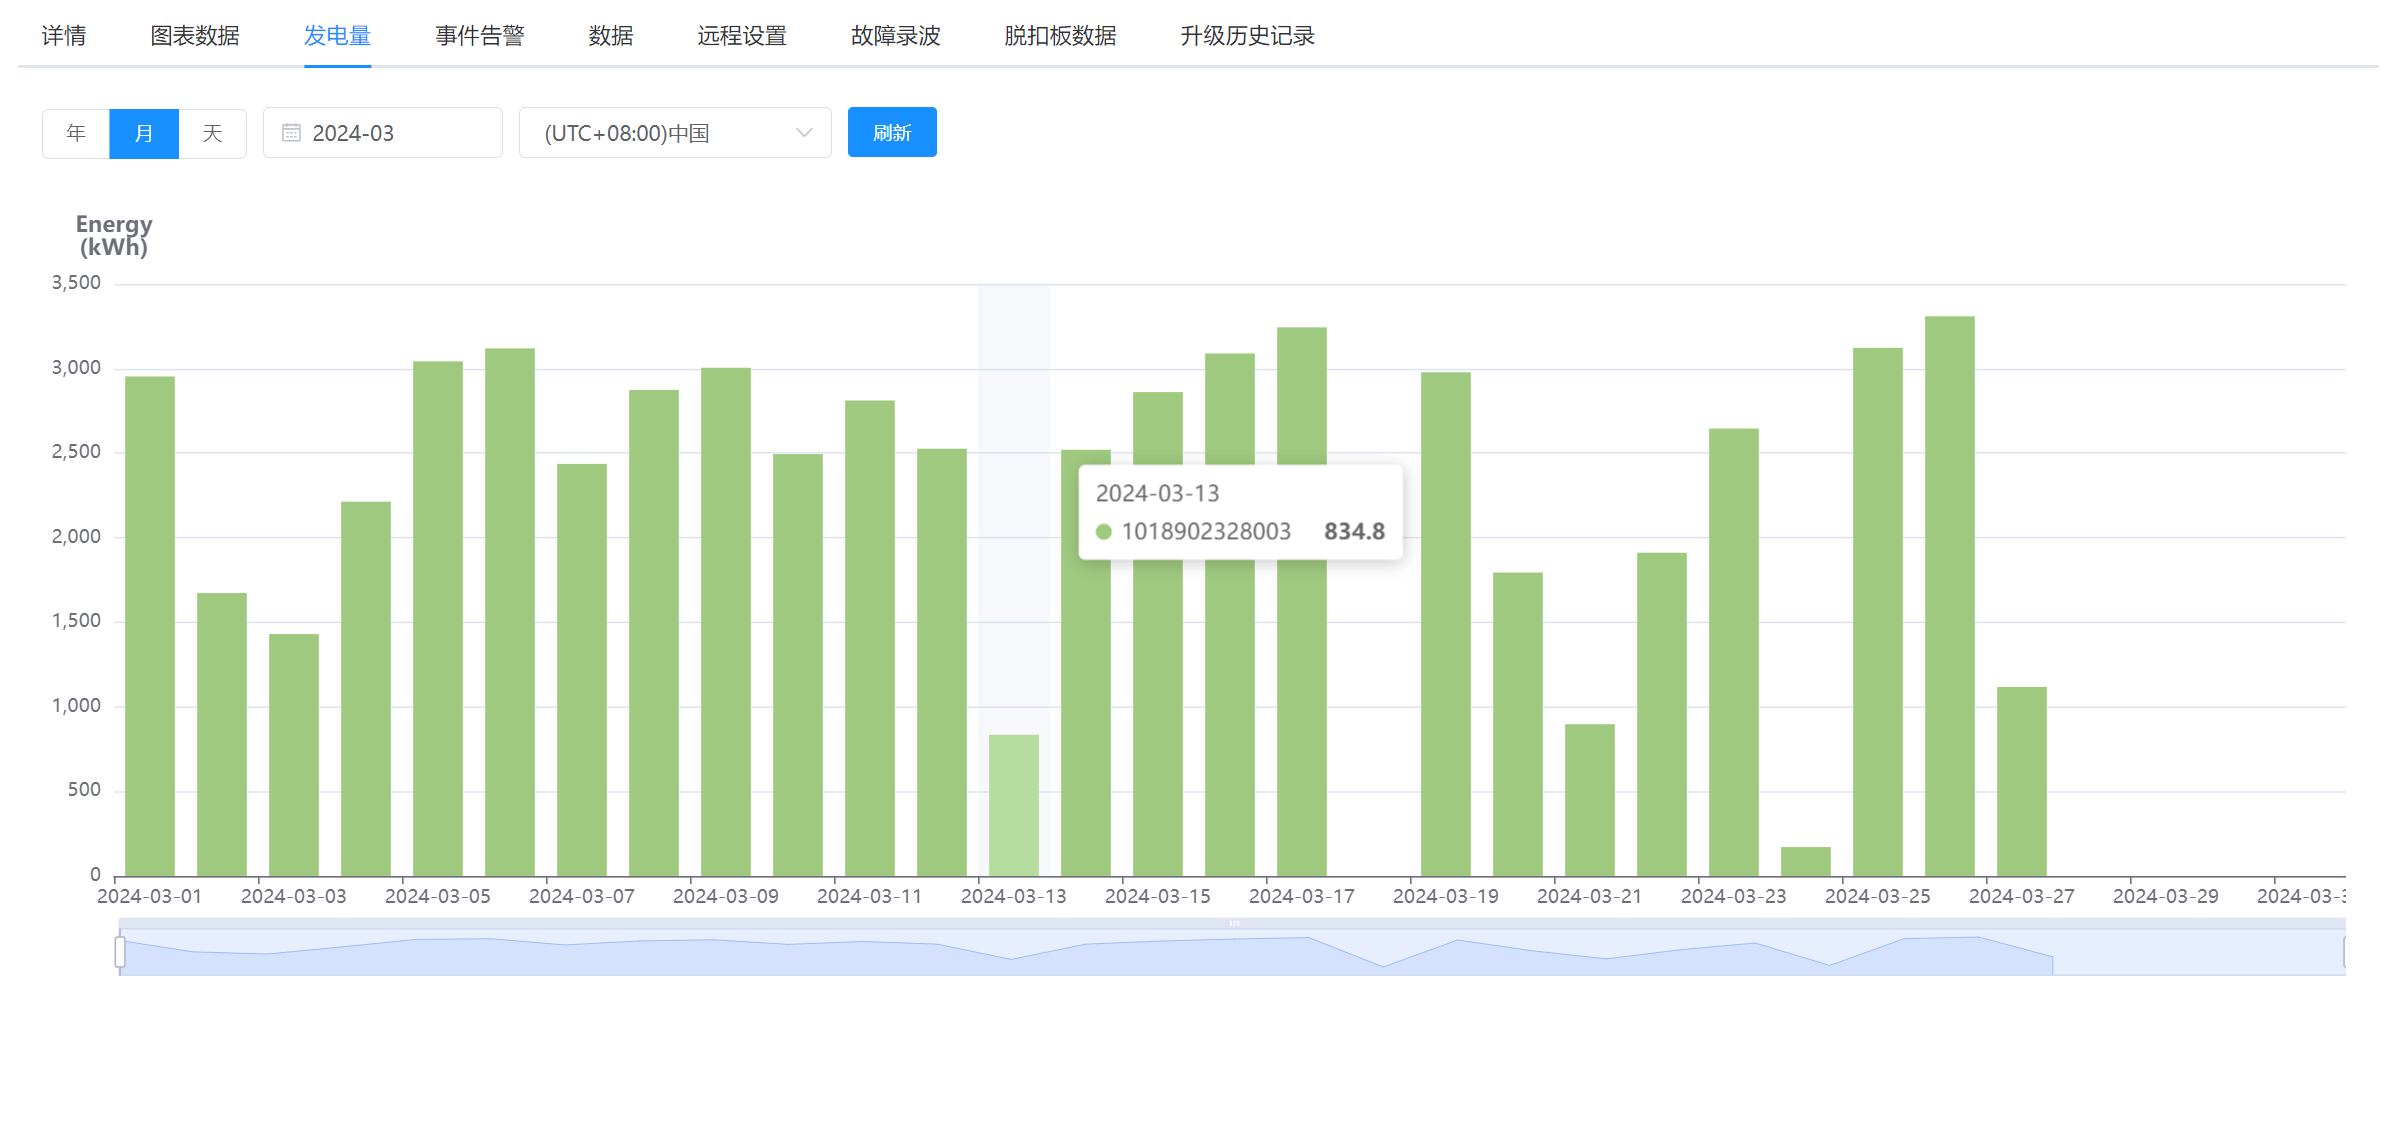Switch to the 故障录波 tab
This screenshot has height=1137, width=2392.
click(896, 36)
